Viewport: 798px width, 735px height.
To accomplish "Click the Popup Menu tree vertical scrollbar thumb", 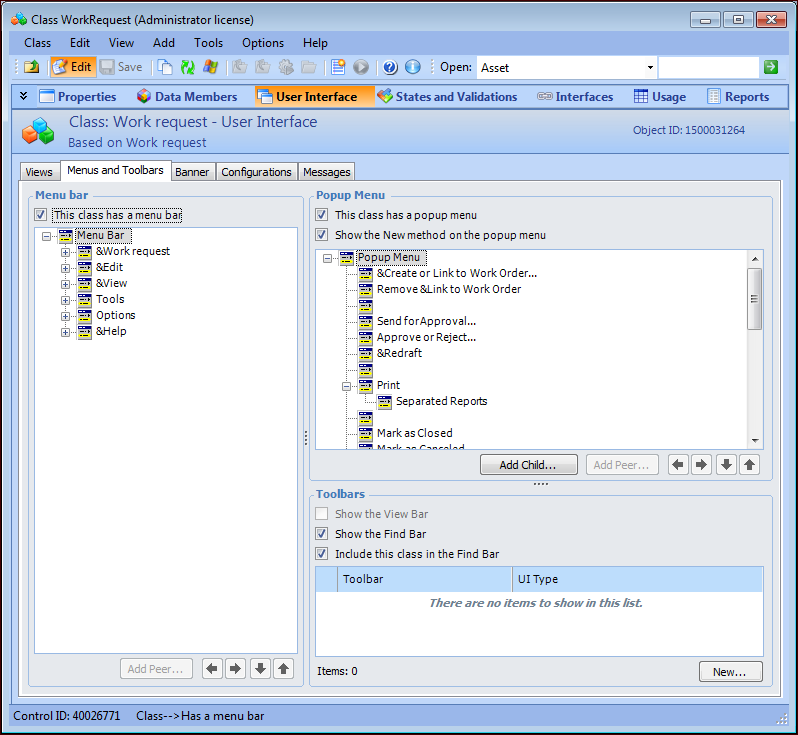I will [755, 297].
